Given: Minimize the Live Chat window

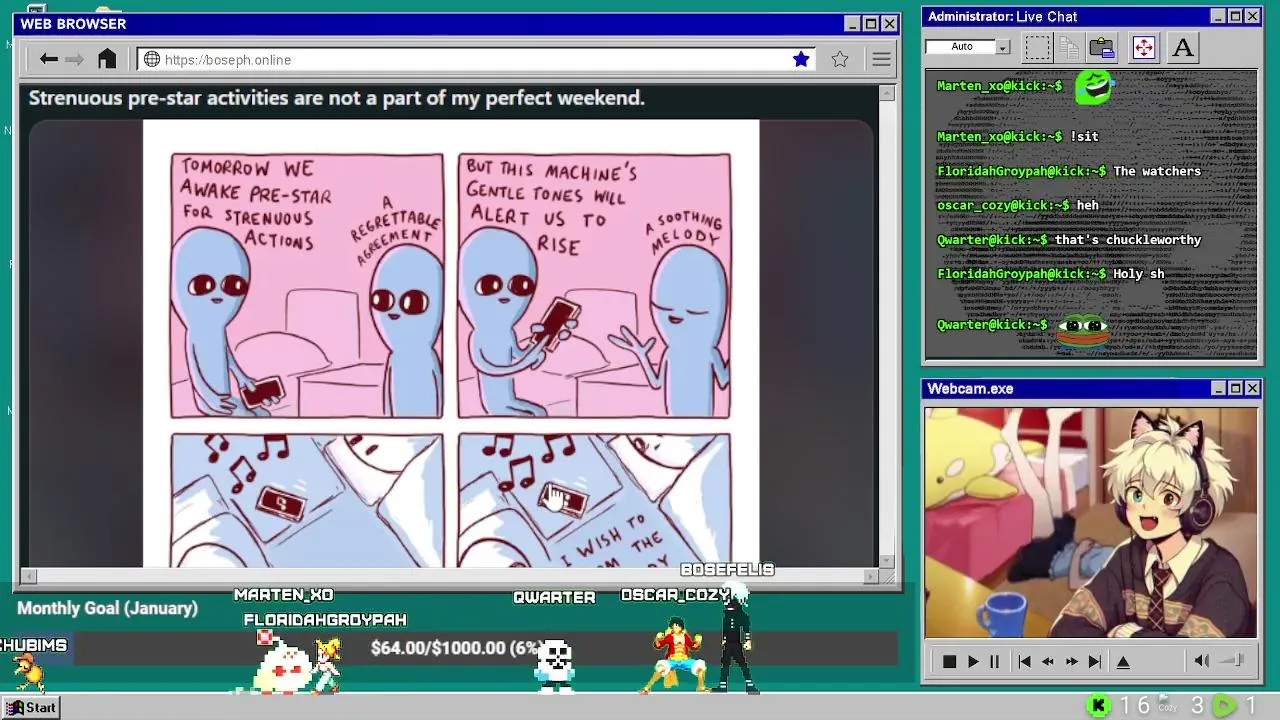Looking at the screenshot, I should click(x=1217, y=16).
